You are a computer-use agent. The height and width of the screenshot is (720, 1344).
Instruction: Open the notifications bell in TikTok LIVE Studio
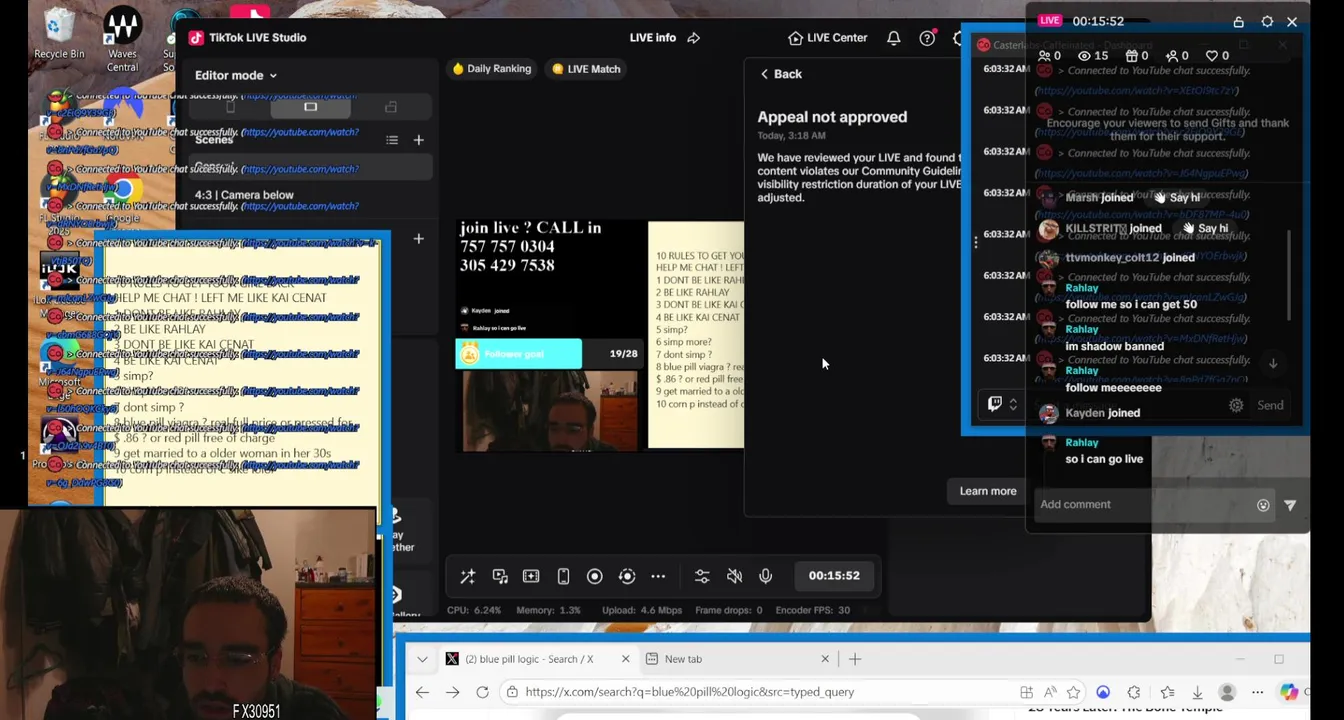coord(894,38)
